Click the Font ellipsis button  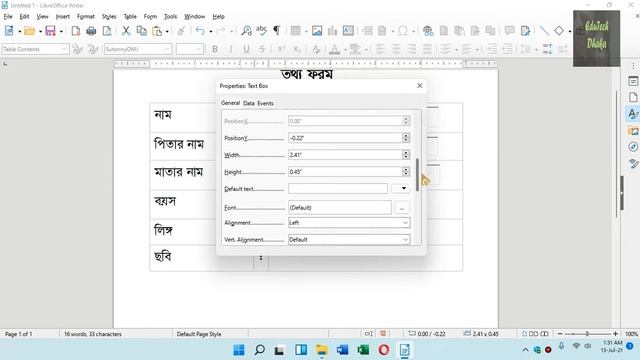pos(402,207)
